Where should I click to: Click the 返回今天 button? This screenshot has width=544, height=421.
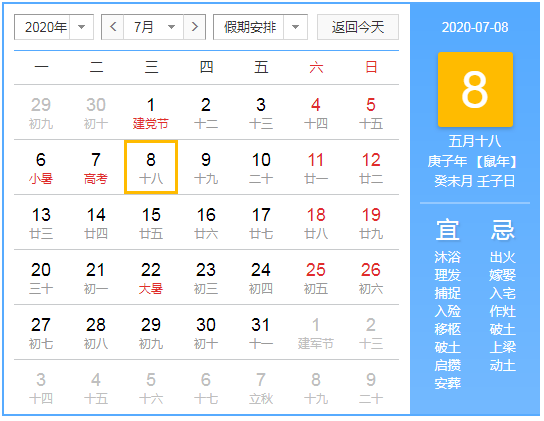click(x=358, y=27)
